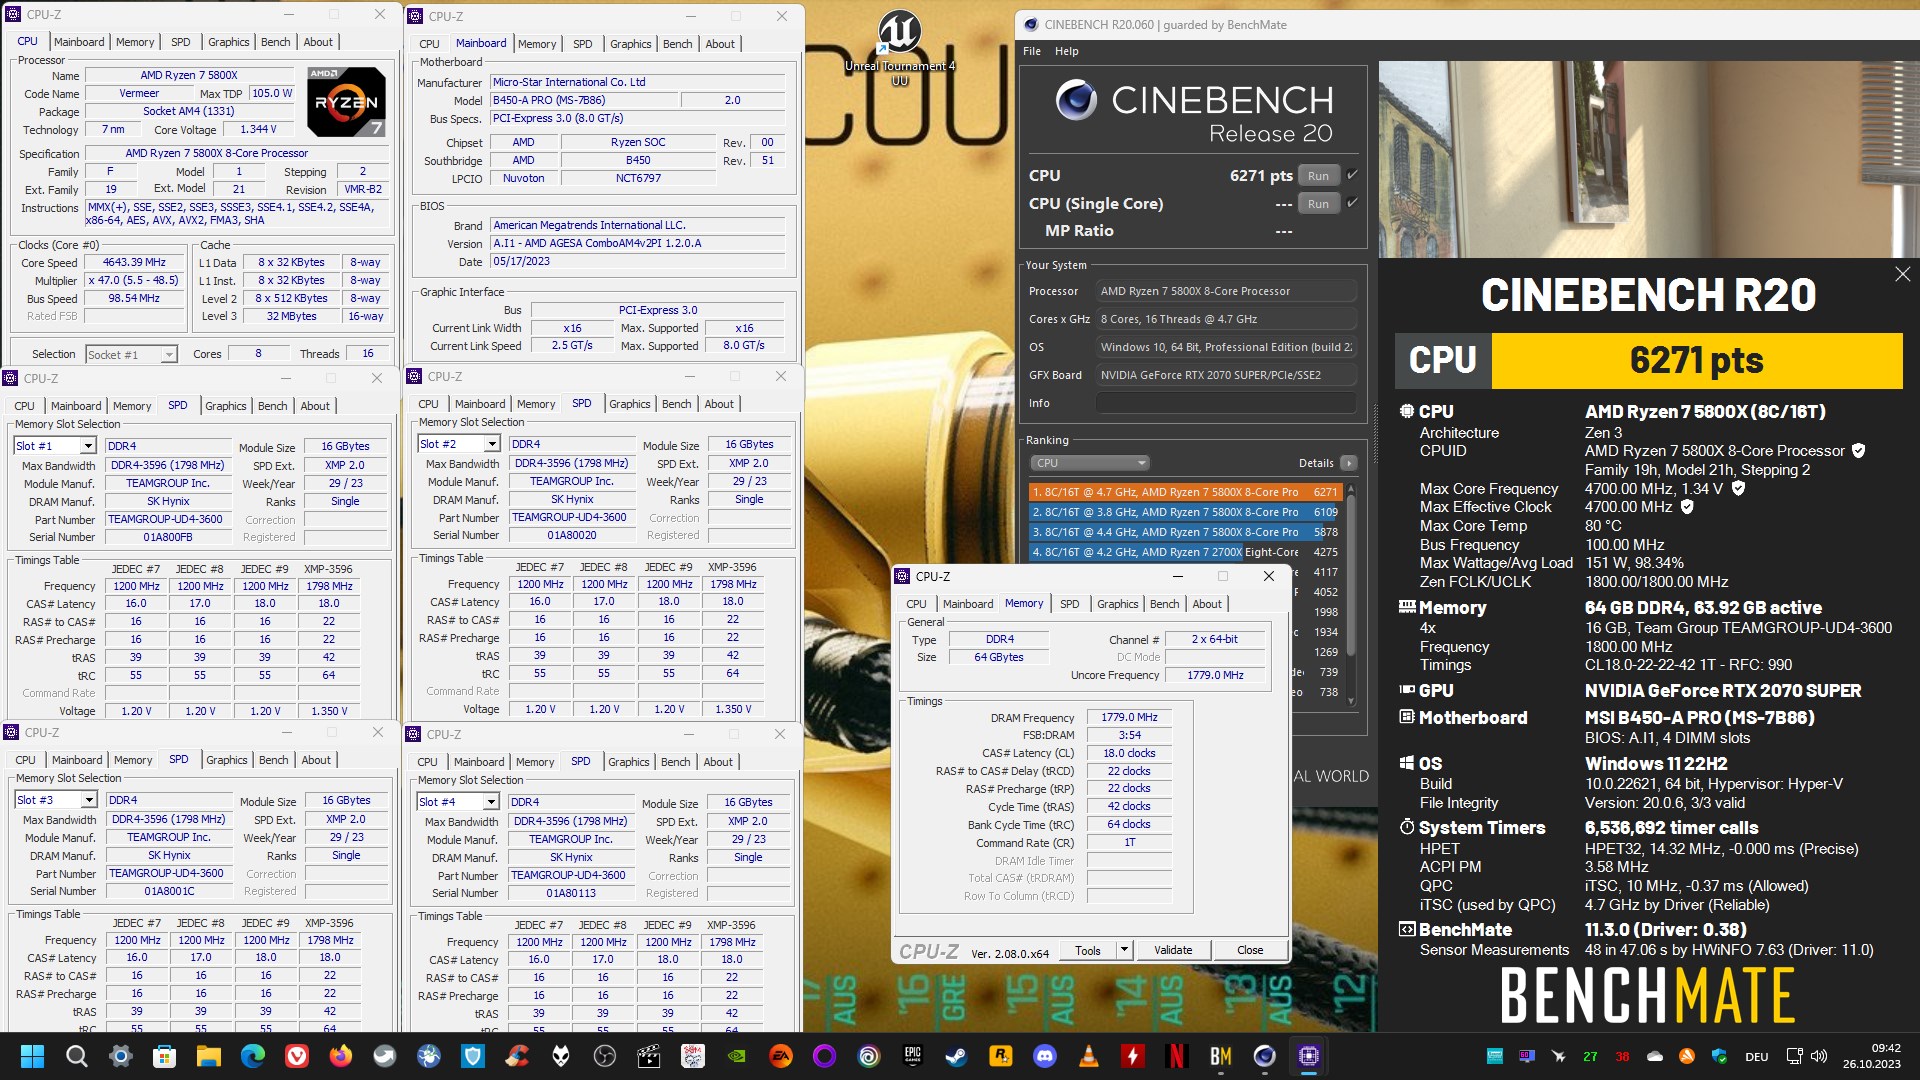Image resolution: width=1920 pixels, height=1080 pixels.
Task: Launch Microsoft Edge from taskbar
Action: pyautogui.click(x=252, y=1056)
